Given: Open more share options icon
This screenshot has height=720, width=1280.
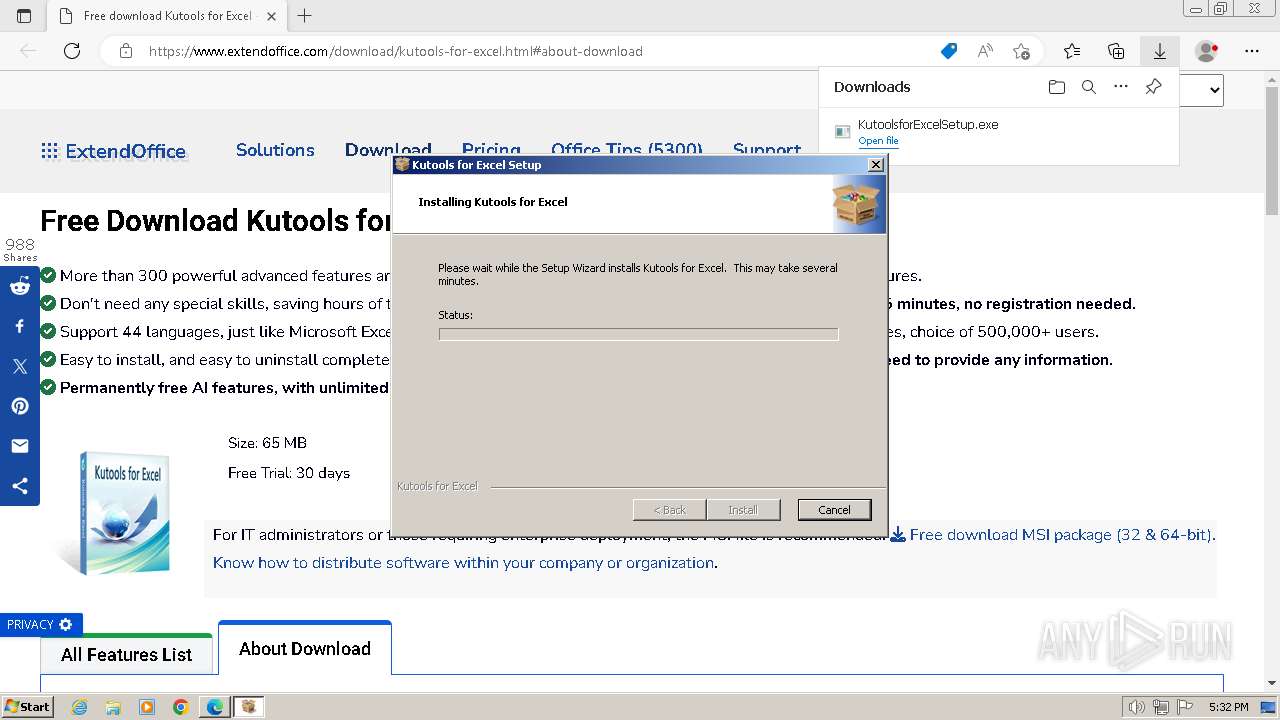Looking at the screenshot, I should 20,486.
